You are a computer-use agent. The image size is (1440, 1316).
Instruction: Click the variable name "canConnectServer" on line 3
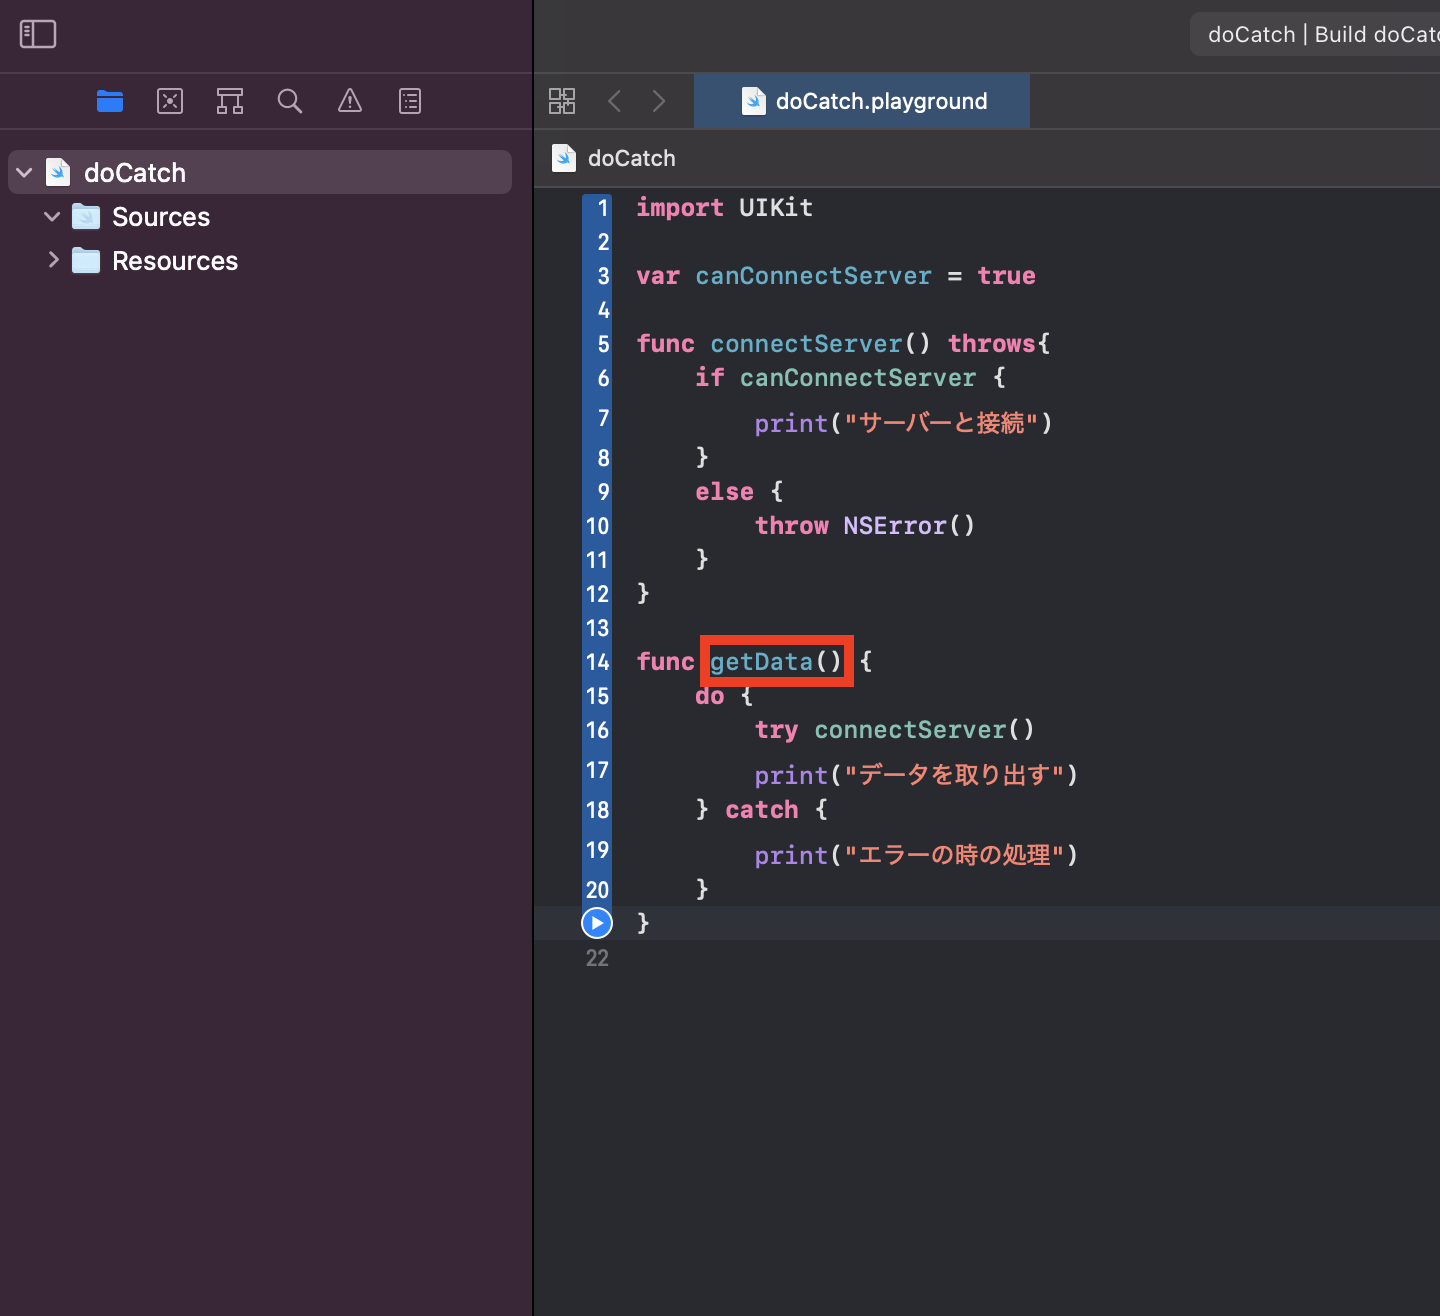tap(813, 276)
